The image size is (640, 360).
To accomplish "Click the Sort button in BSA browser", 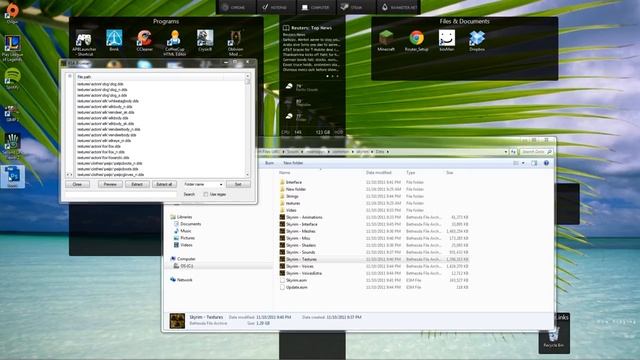I will pyautogui.click(x=238, y=184).
